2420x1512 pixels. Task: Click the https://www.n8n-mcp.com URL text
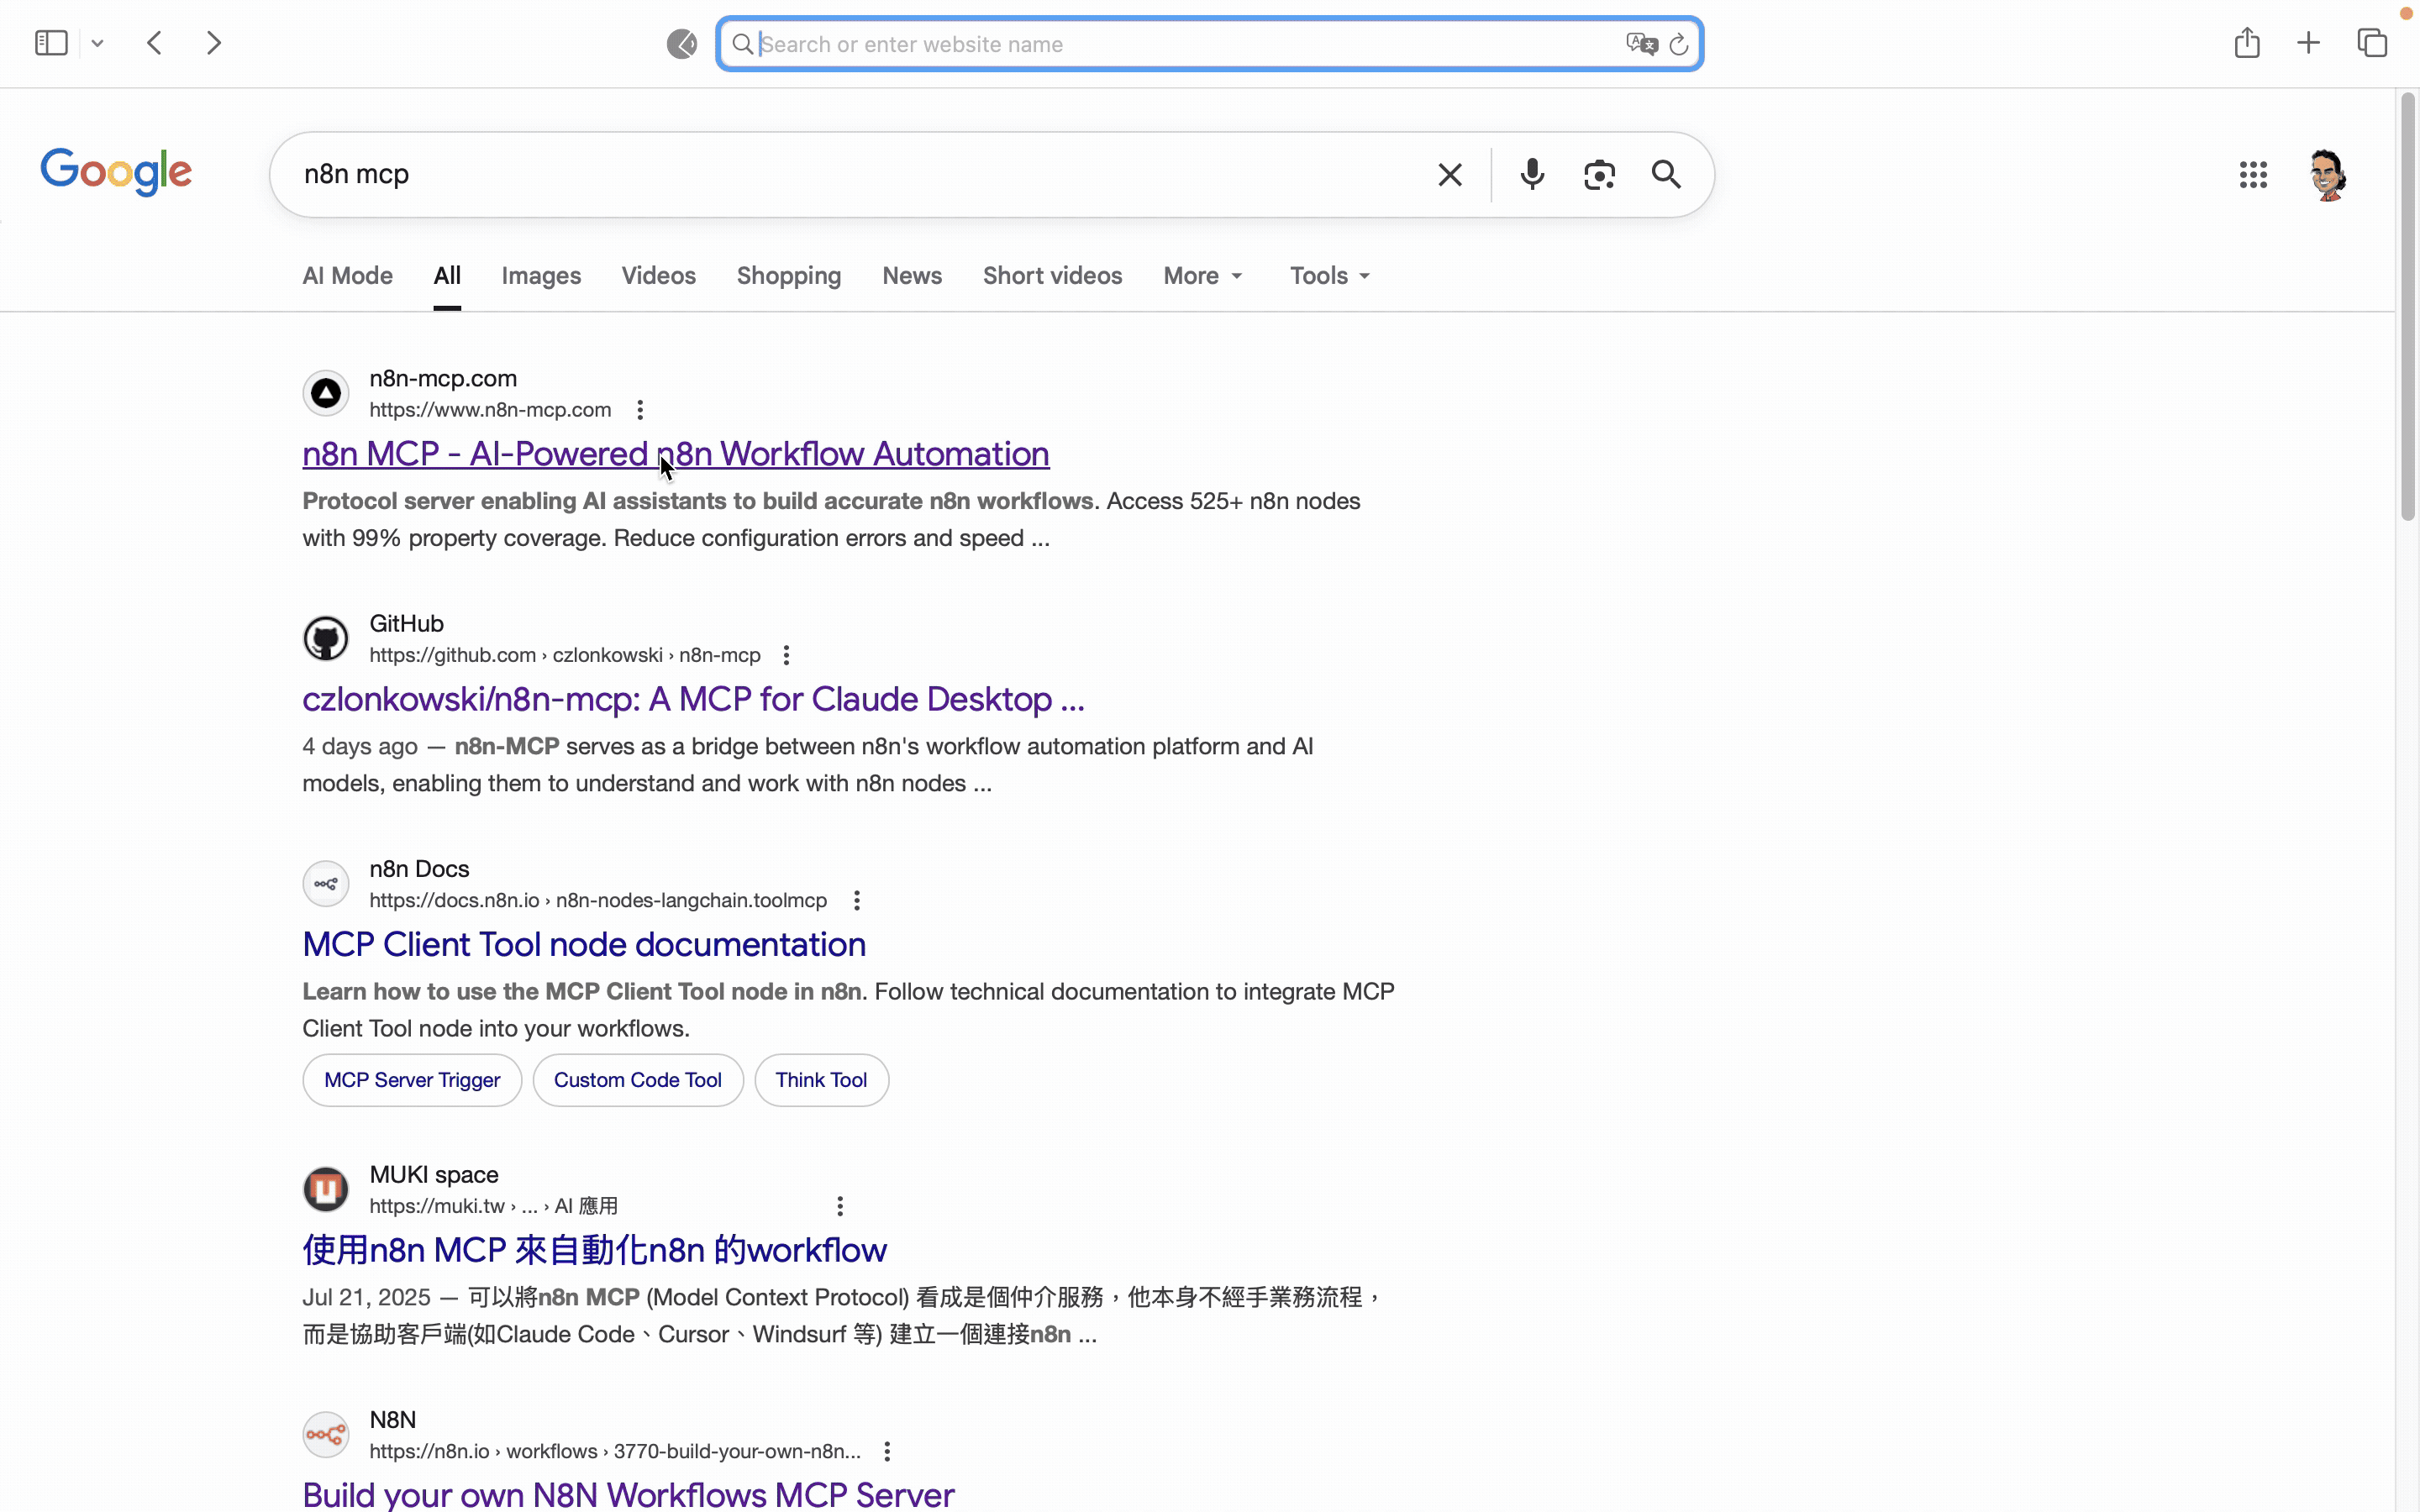490,410
